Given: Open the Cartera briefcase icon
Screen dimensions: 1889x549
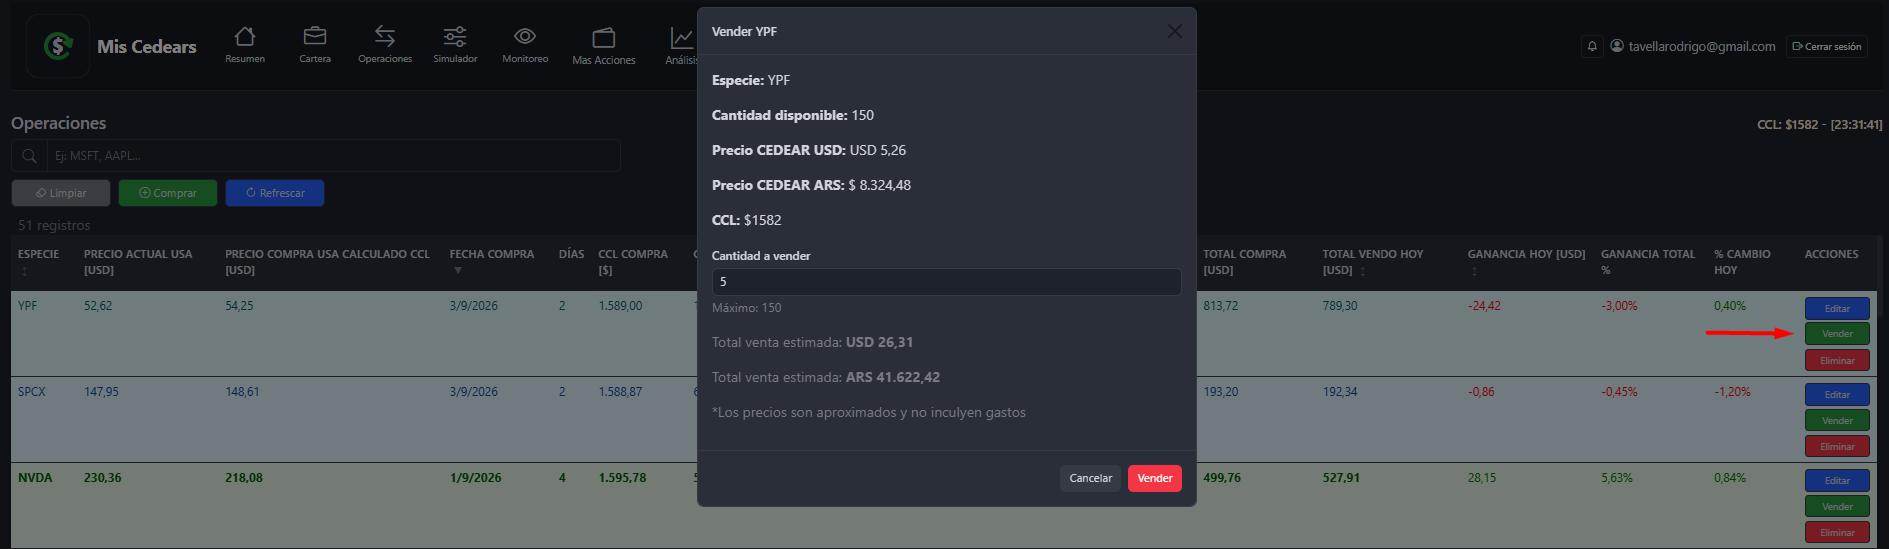Looking at the screenshot, I should pyautogui.click(x=315, y=37).
